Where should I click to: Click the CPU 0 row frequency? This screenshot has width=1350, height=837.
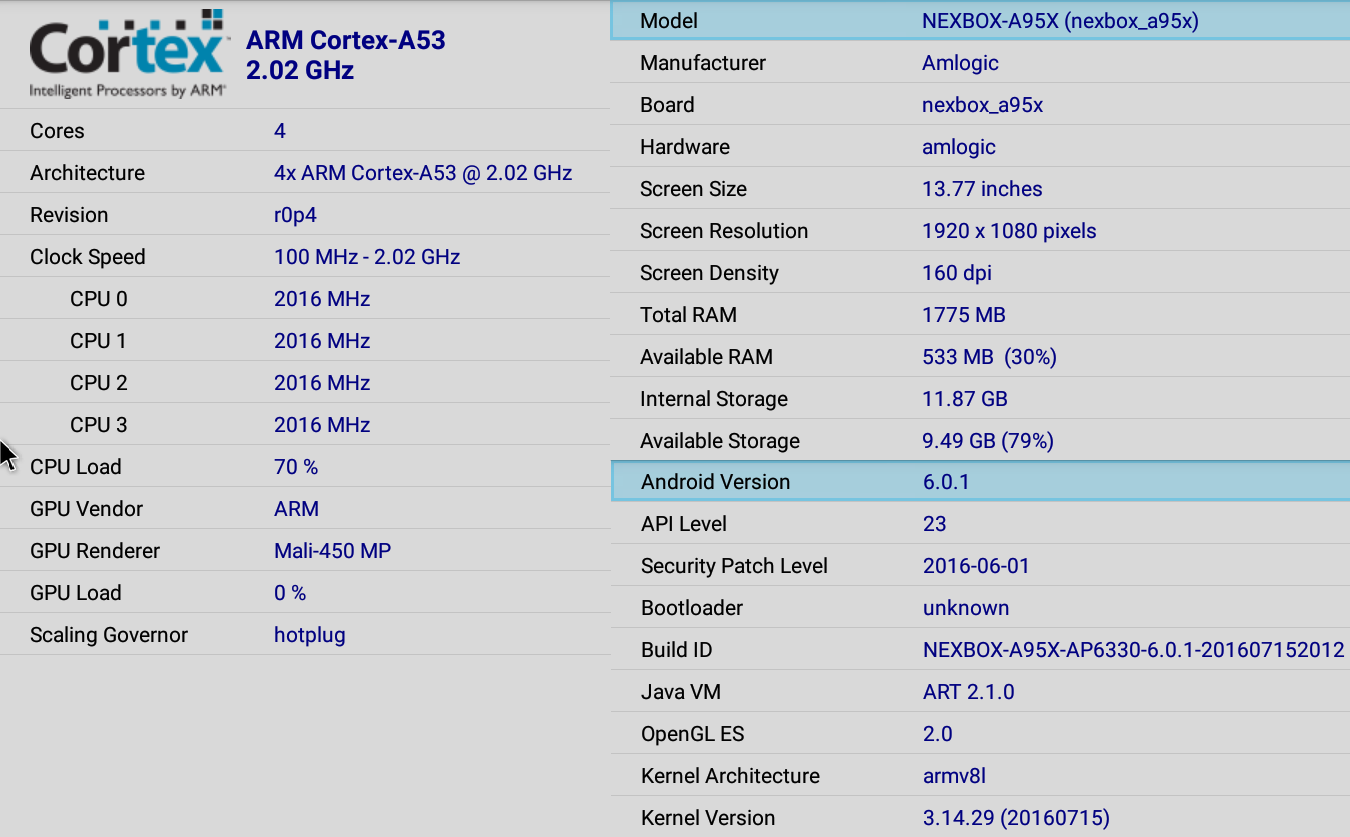click(322, 299)
